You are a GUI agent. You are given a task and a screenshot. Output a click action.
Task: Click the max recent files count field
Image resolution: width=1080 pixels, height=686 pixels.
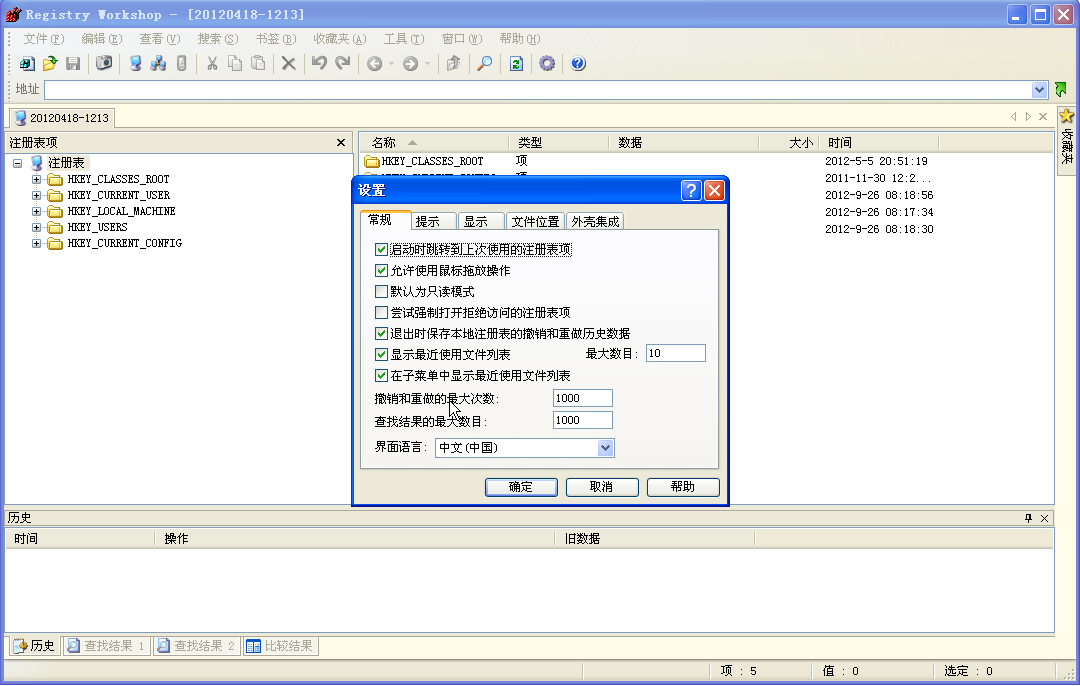tap(676, 353)
